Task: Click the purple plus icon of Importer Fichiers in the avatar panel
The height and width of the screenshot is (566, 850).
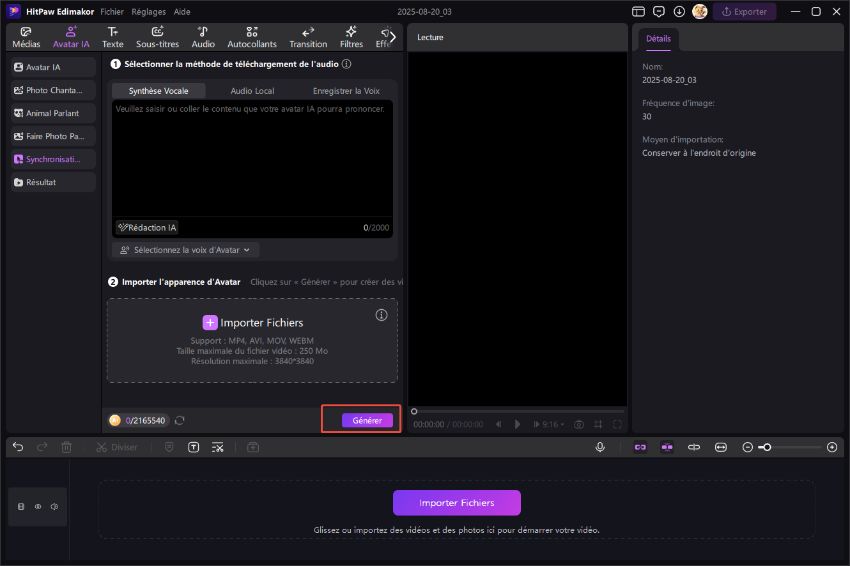Action: click(x=210, y=323)
